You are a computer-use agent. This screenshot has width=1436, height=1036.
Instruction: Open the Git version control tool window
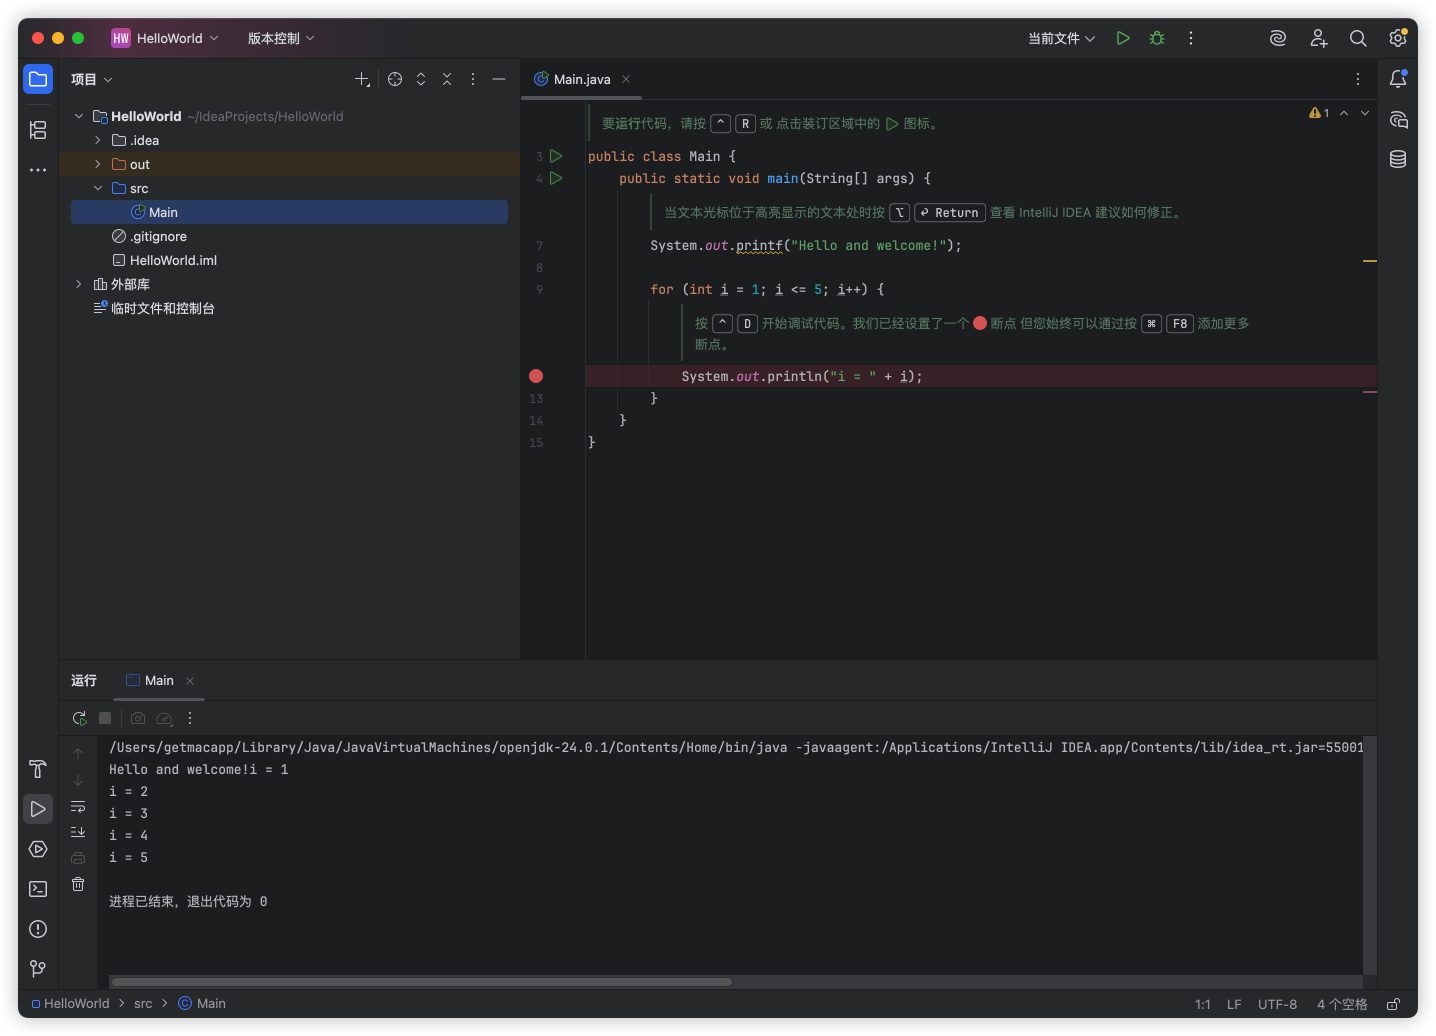click(x=38, y=968)
